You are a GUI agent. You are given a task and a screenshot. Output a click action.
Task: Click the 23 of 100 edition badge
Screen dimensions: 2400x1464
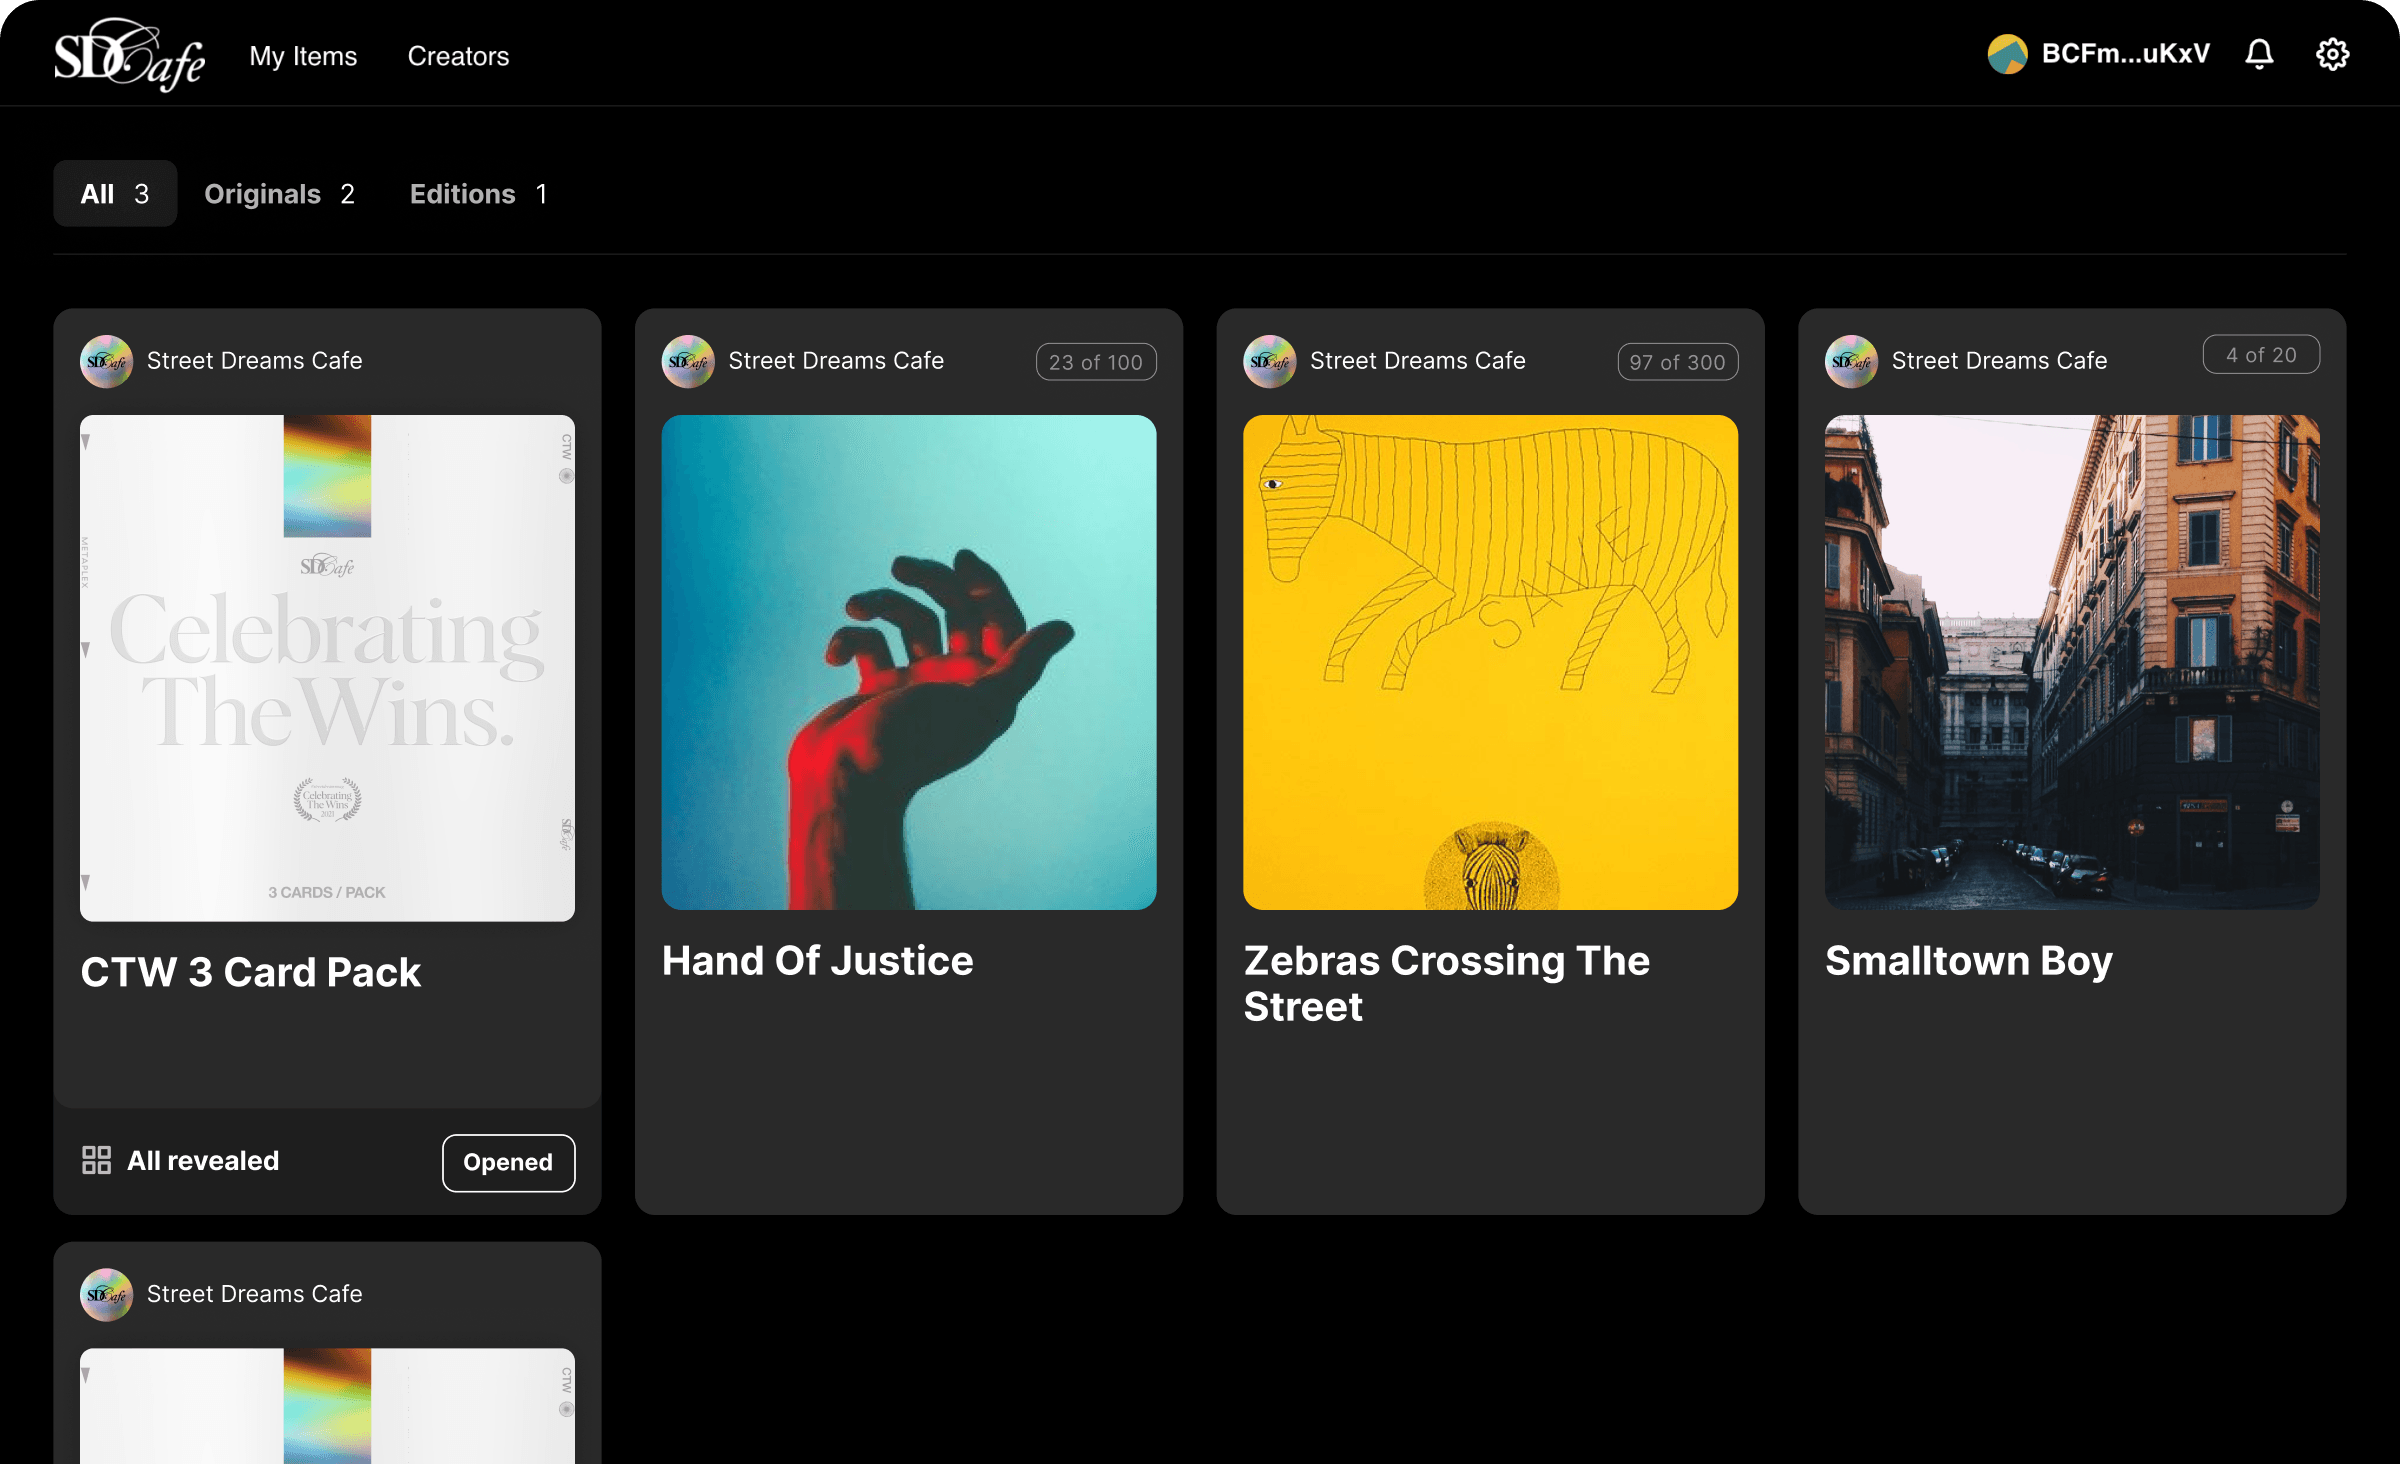[x=1095, y=362]
